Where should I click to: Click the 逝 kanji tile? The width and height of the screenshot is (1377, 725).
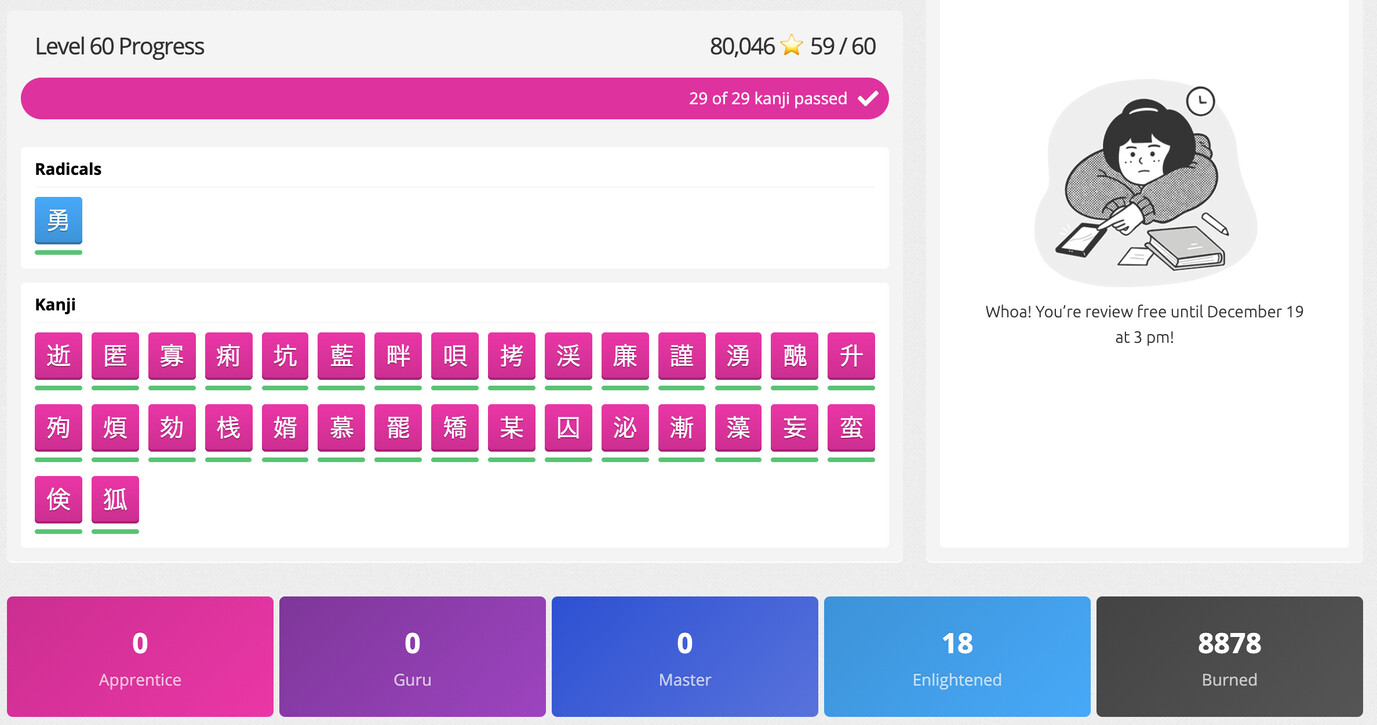(58, 356)
